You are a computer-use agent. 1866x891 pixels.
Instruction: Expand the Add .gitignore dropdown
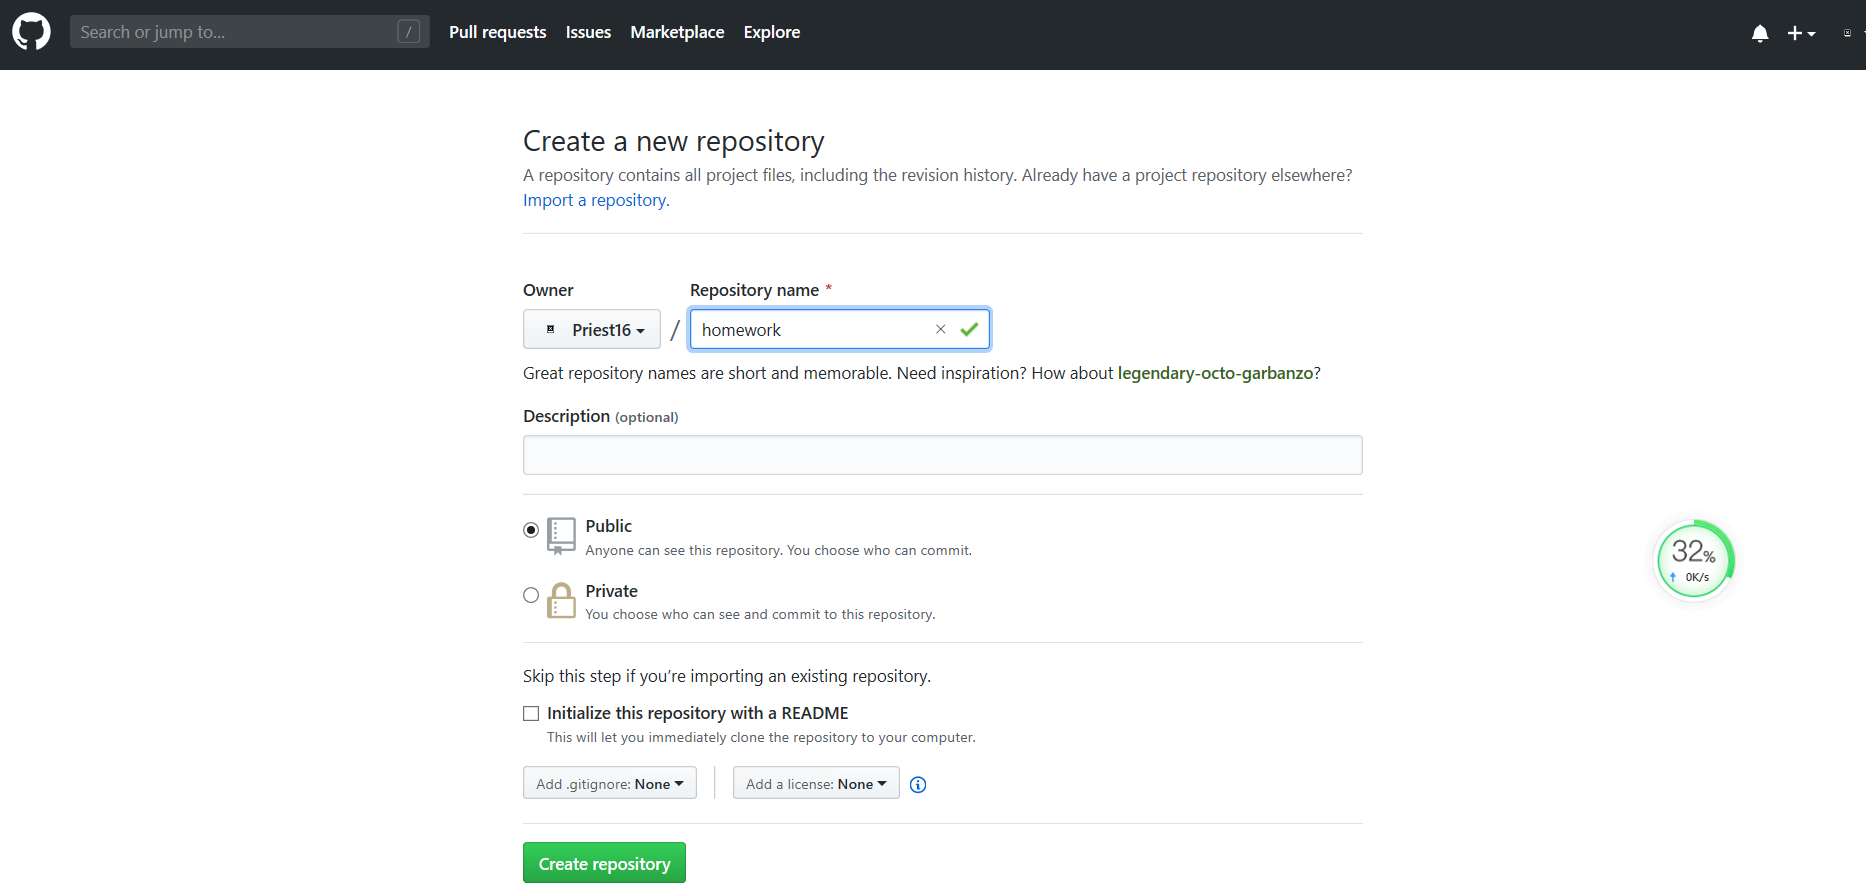pyautogui.click(x=609, y=783)
